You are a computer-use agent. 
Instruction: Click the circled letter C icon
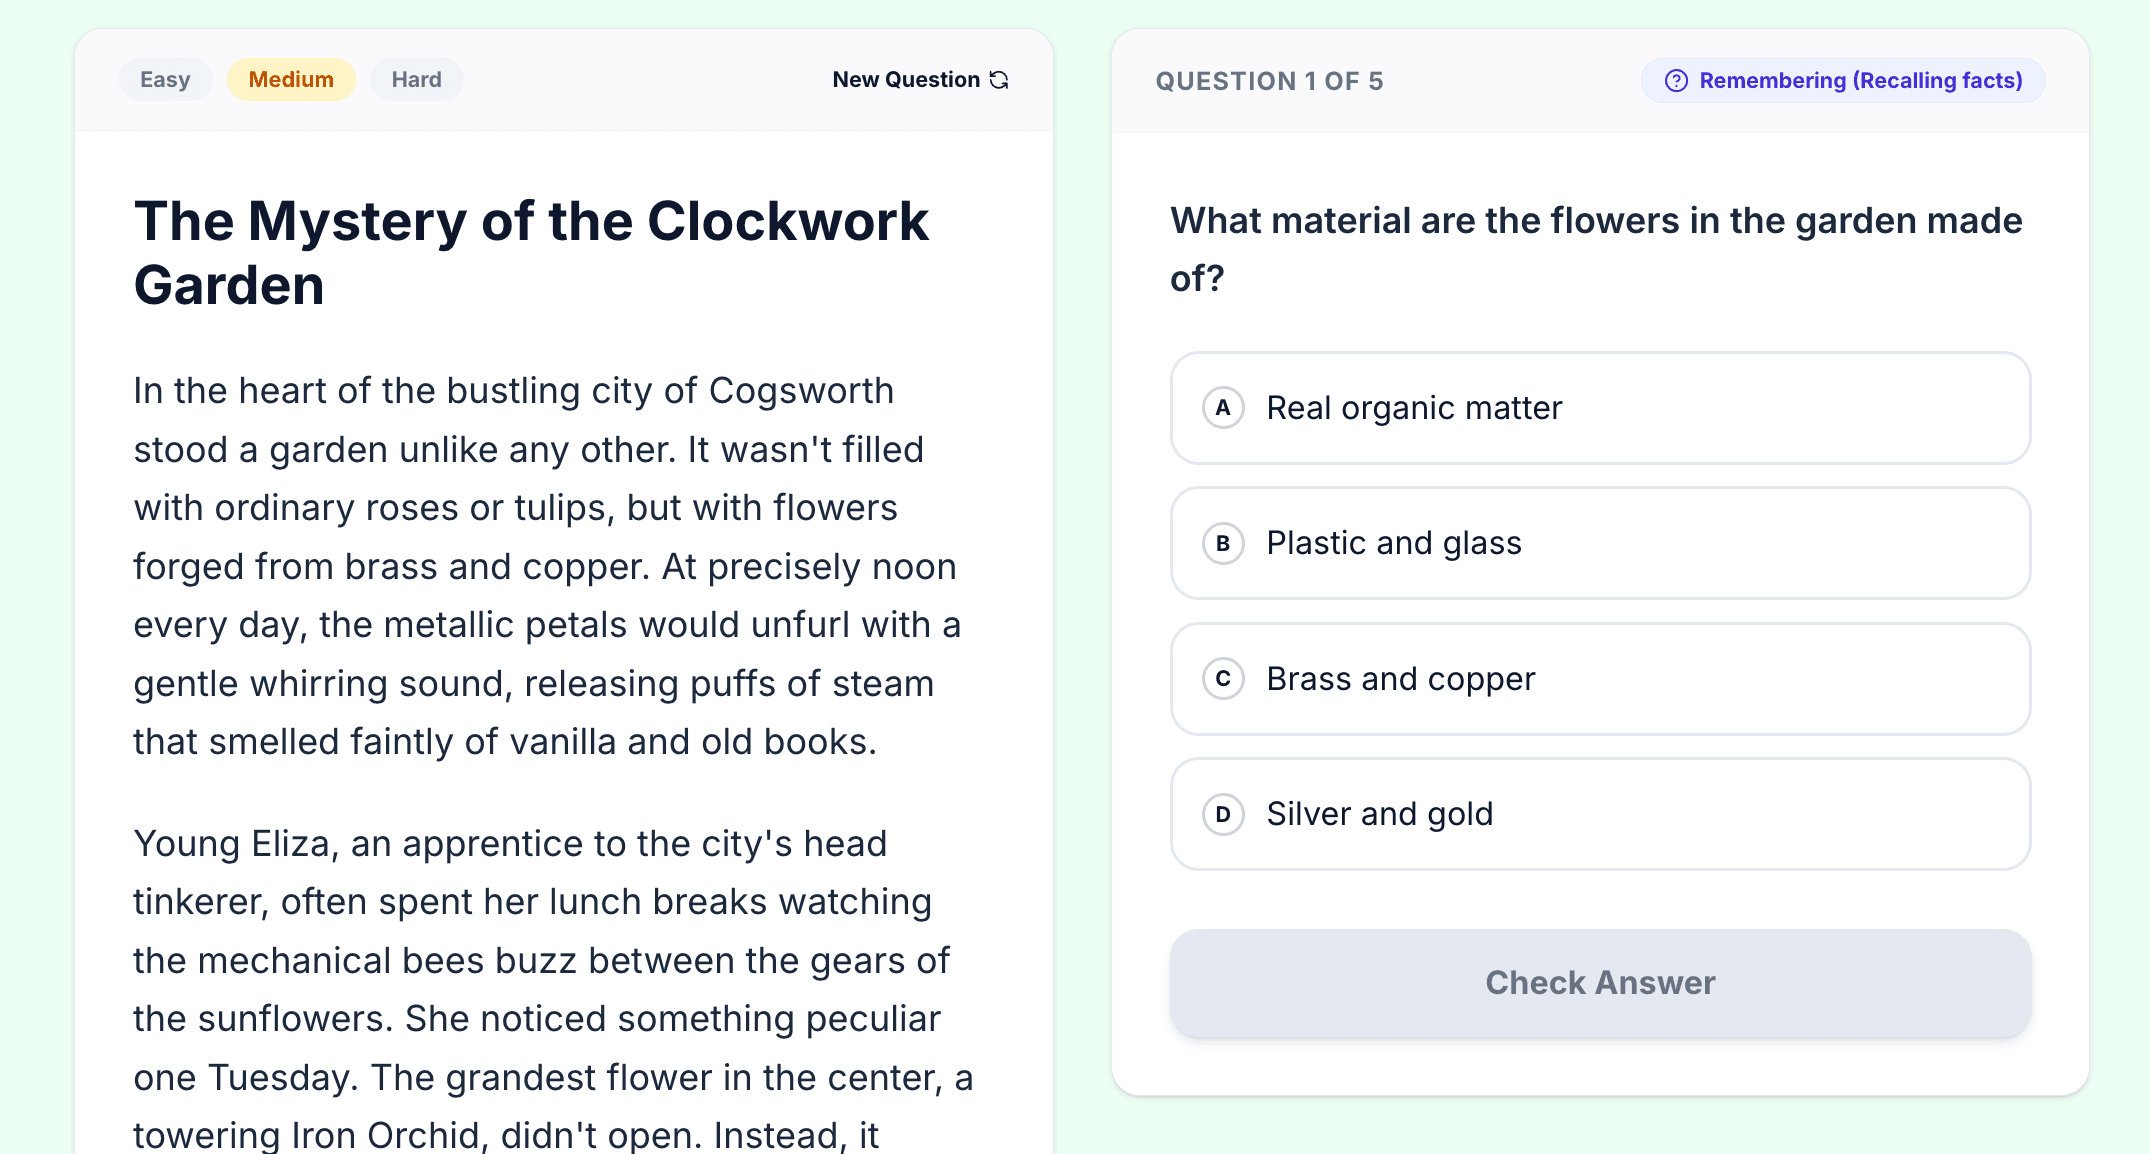pos(1223,679)
